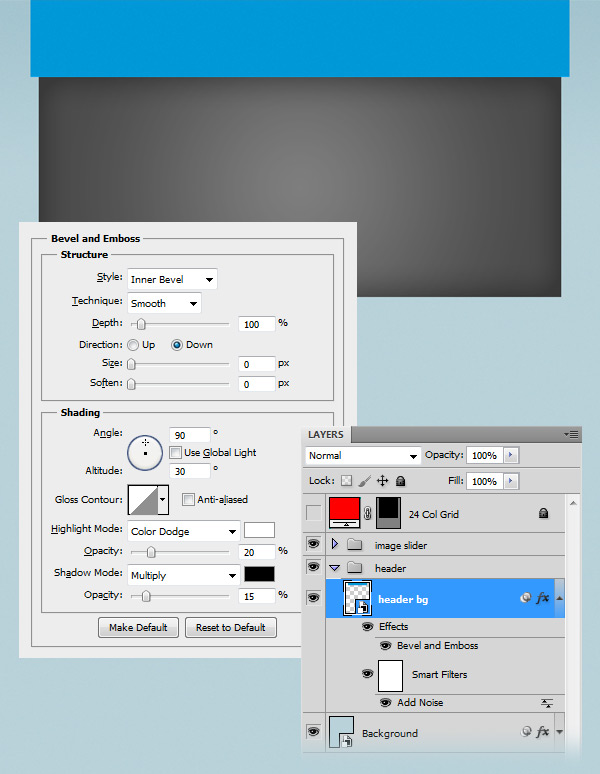Screen dimensions: 600x774
Task: Click the lock image pixels brush icon
Action: pyautogui.click(x=365, y=481)
